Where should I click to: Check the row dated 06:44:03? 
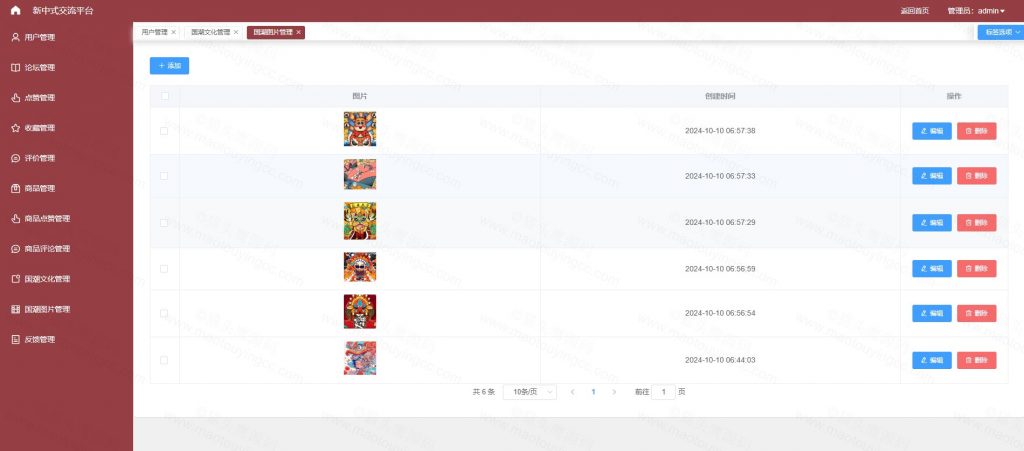click(164, 360)
